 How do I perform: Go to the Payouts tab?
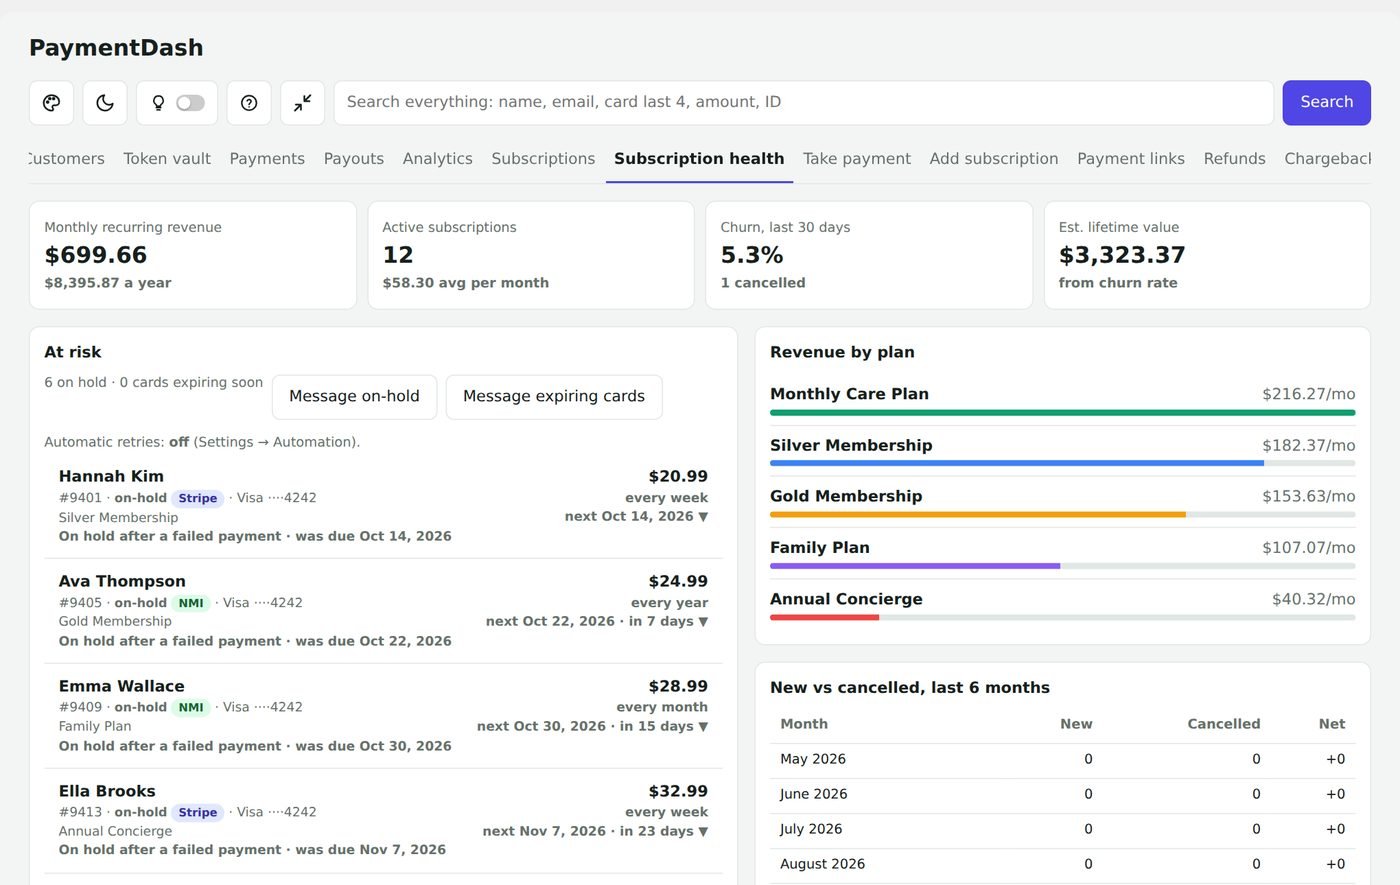tap(354, 159)
